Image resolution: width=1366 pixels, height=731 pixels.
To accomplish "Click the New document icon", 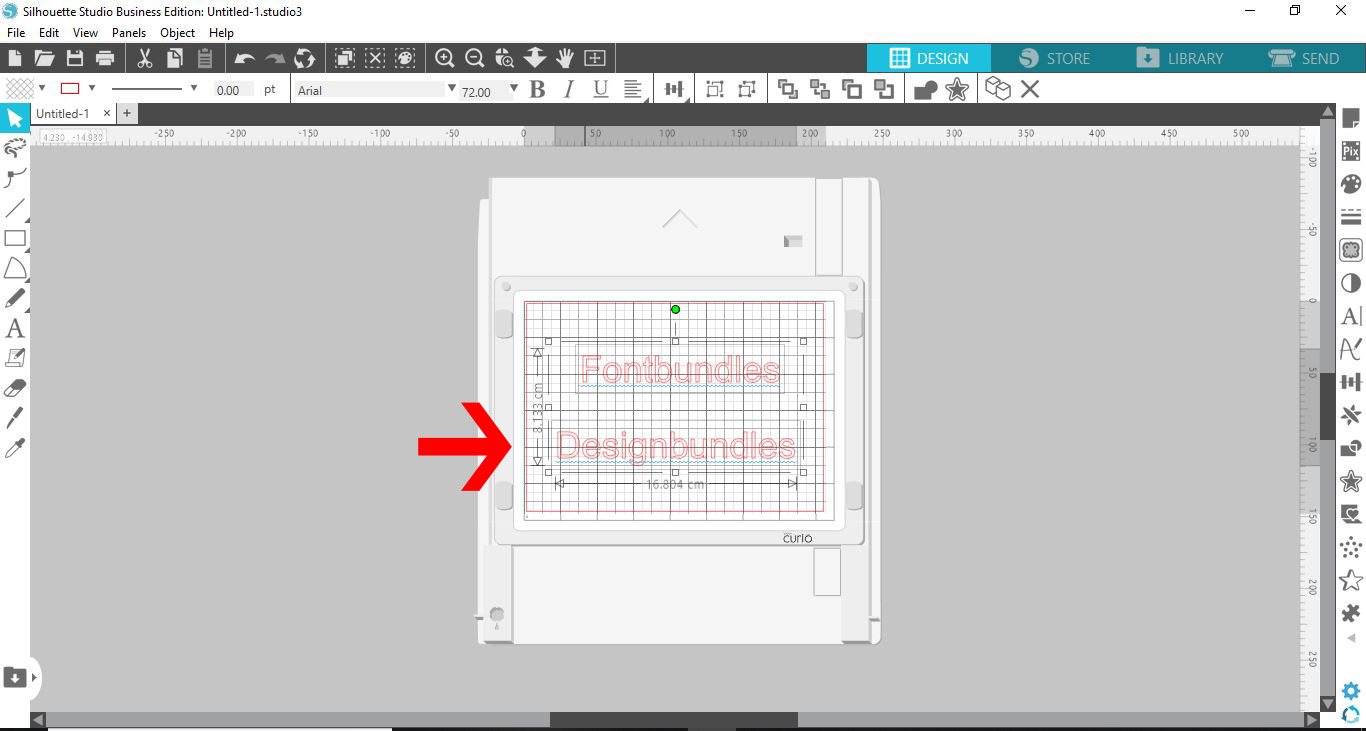I will point(15,58).
